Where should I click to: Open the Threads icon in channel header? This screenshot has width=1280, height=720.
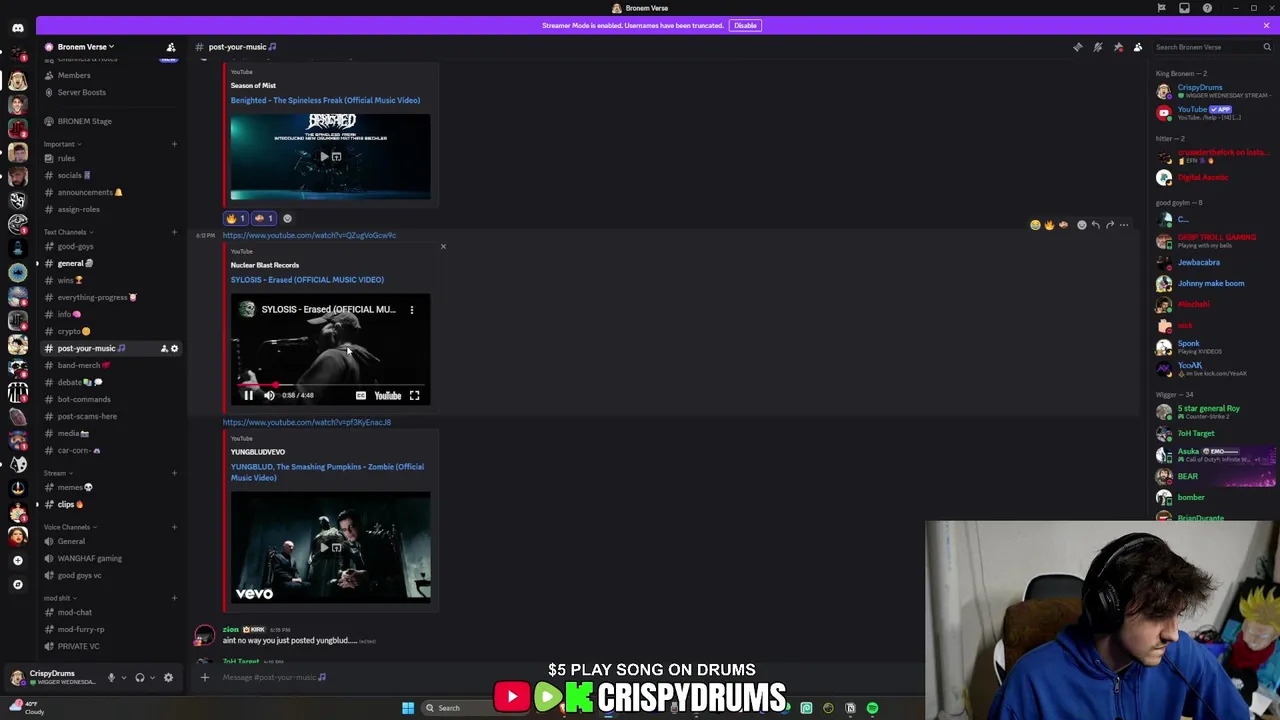coord(1078,47)
